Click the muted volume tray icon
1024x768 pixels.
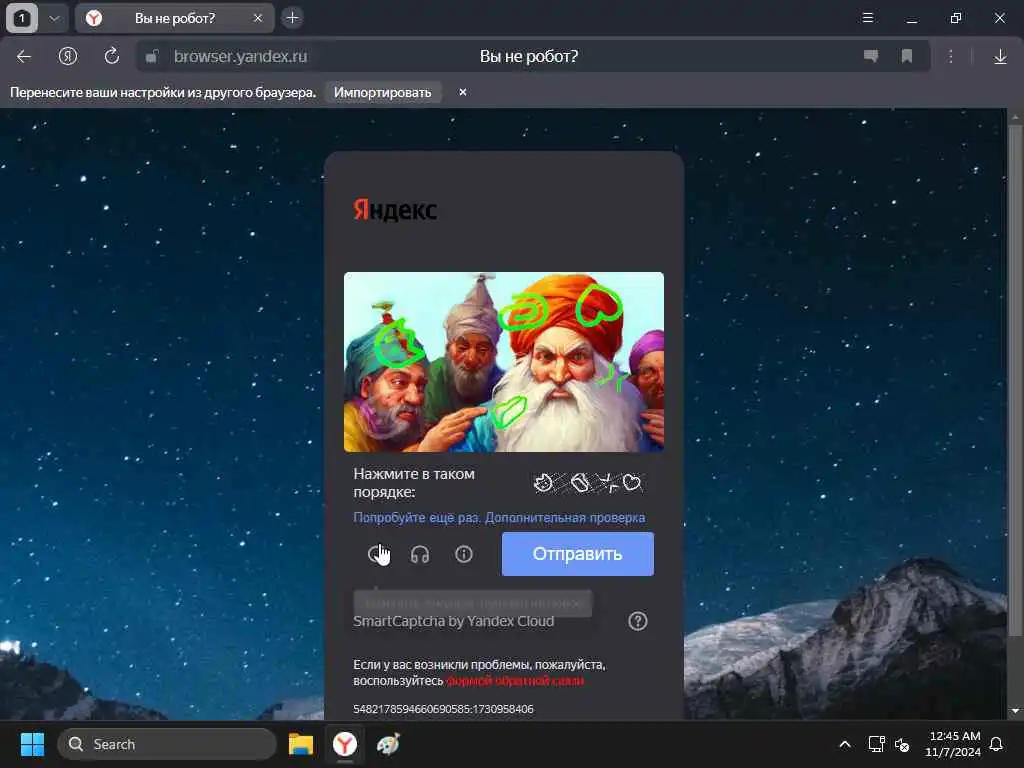pyautogui.click(x=903, y=744)
